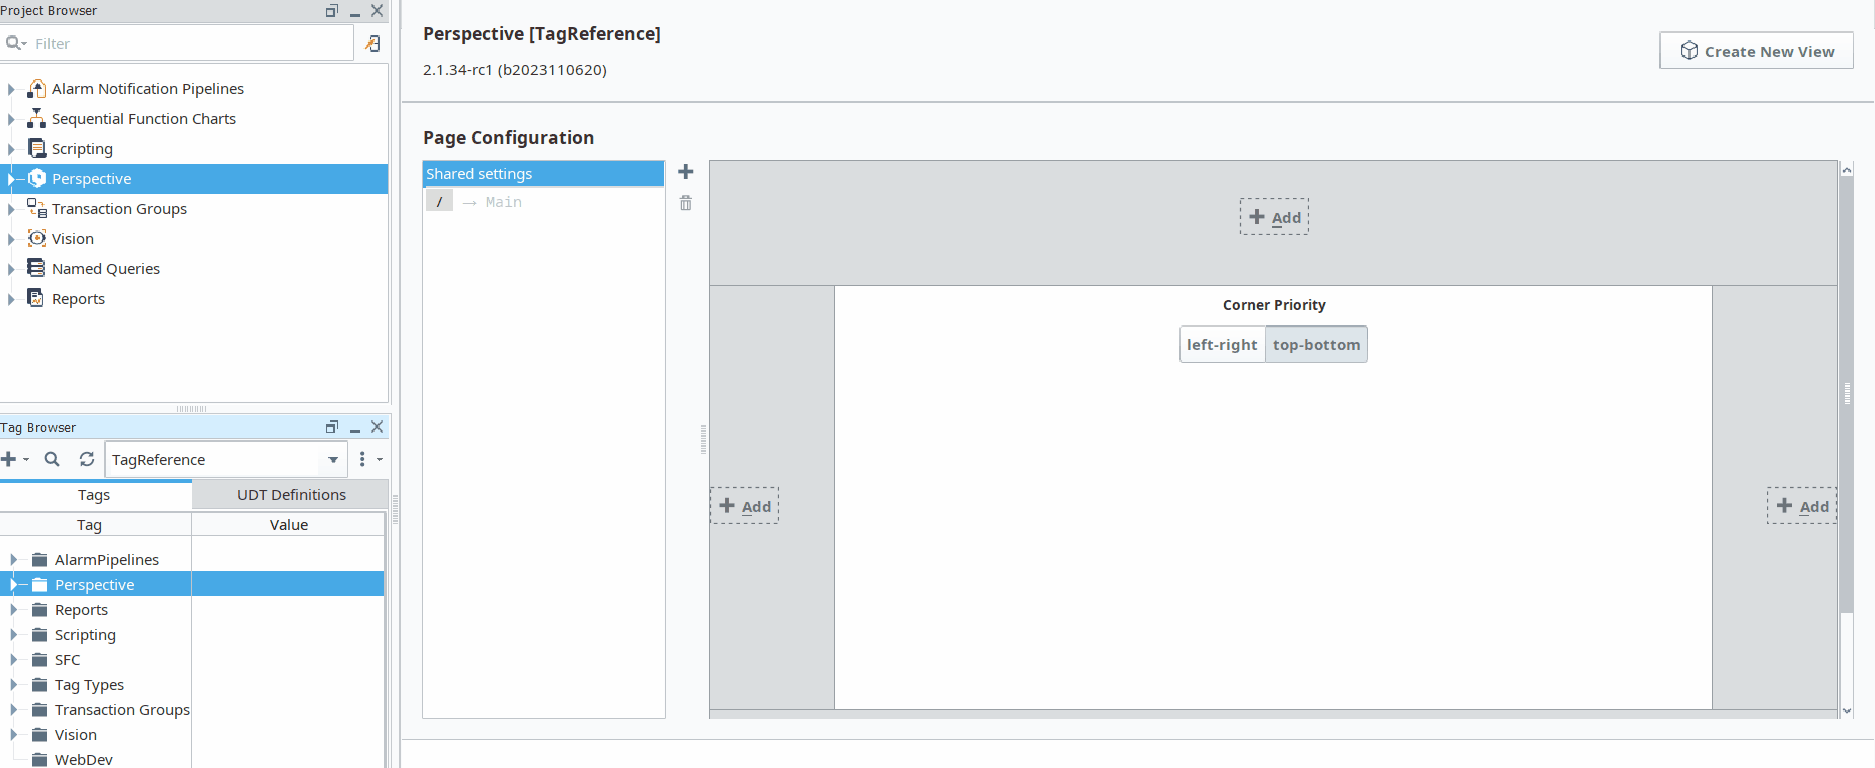Click the Reports folder icon in Tag Browser
1875x768 pixels.
point(40,610)
